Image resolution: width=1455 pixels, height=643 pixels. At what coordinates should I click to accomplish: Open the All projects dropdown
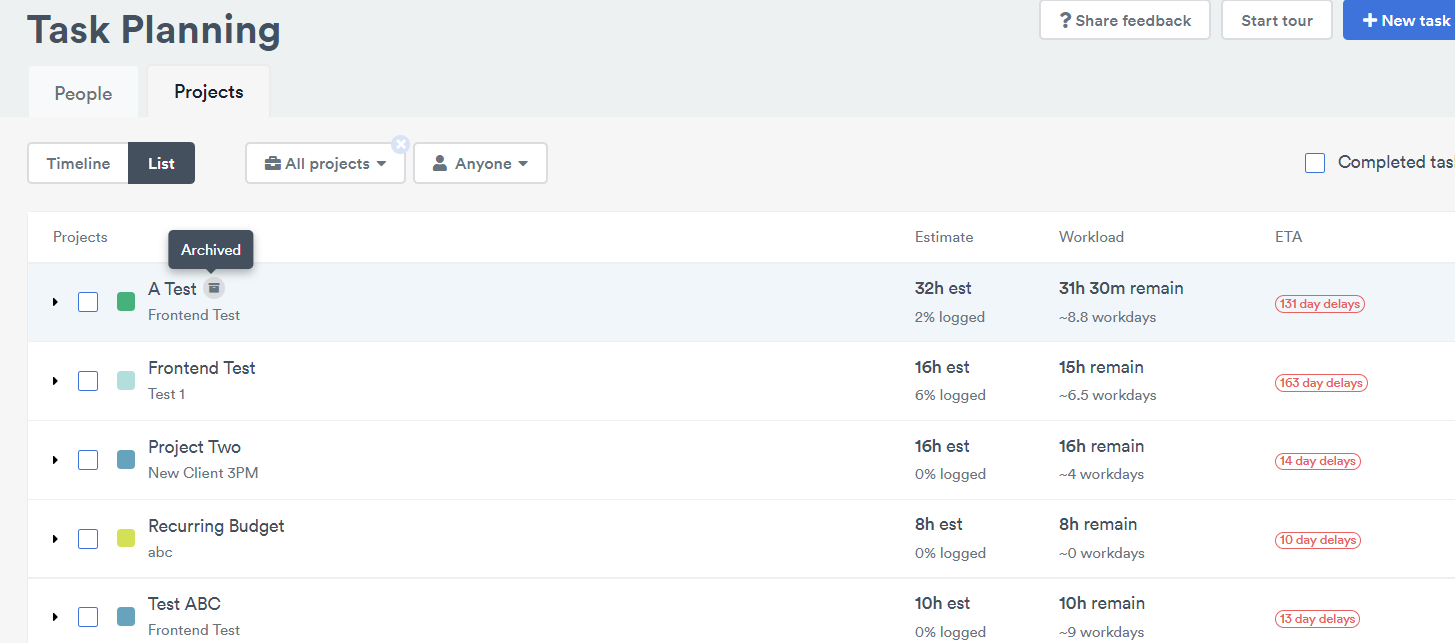click(x=325, y=163)
